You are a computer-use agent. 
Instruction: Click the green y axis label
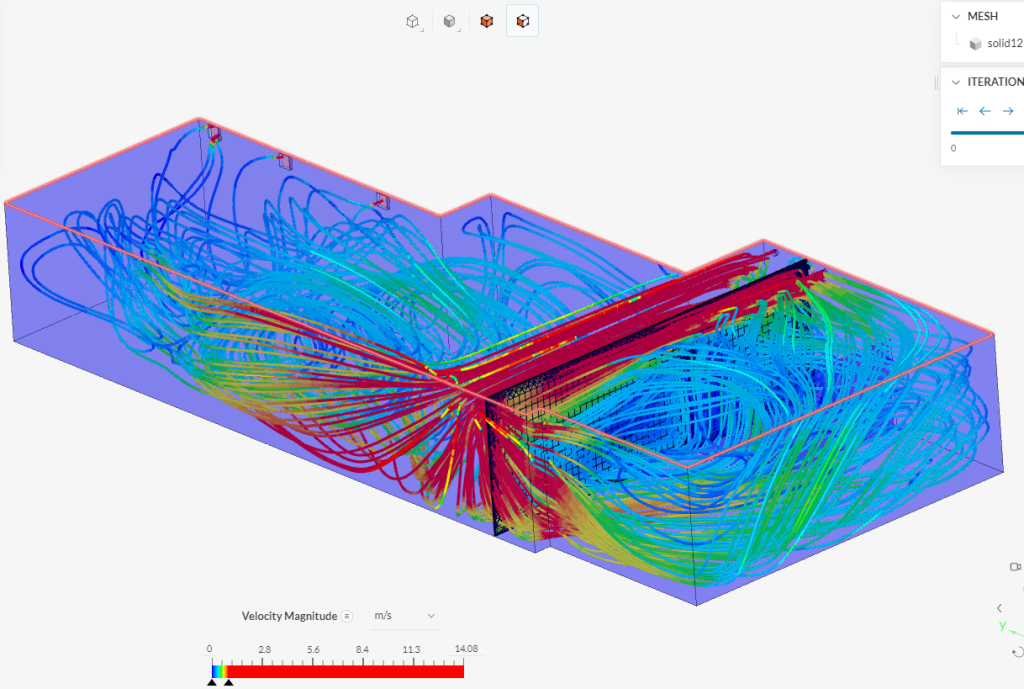(x=1002, y=625)
